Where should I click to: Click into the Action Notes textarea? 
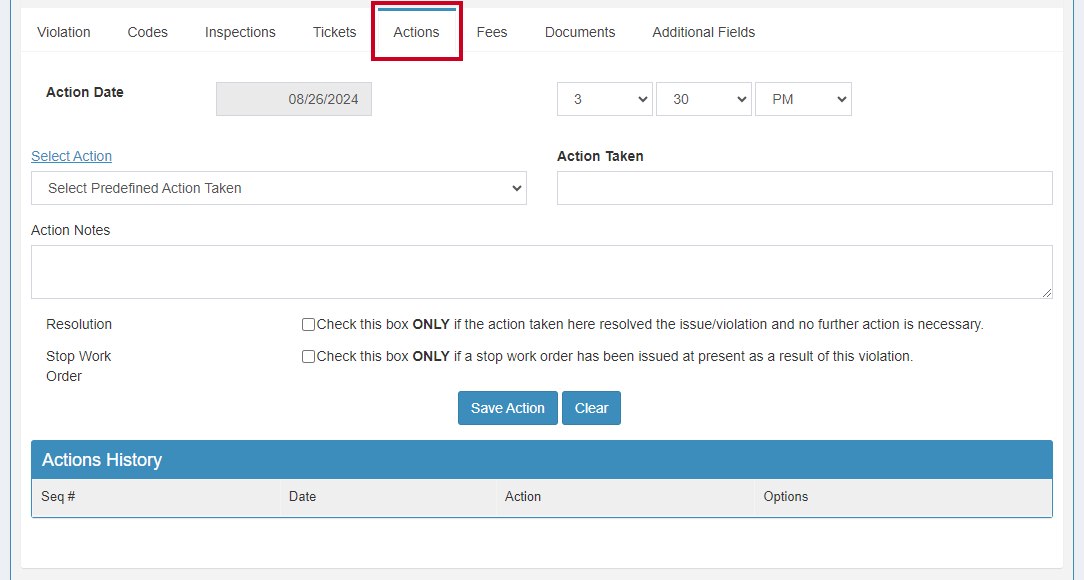pos(542,272)
